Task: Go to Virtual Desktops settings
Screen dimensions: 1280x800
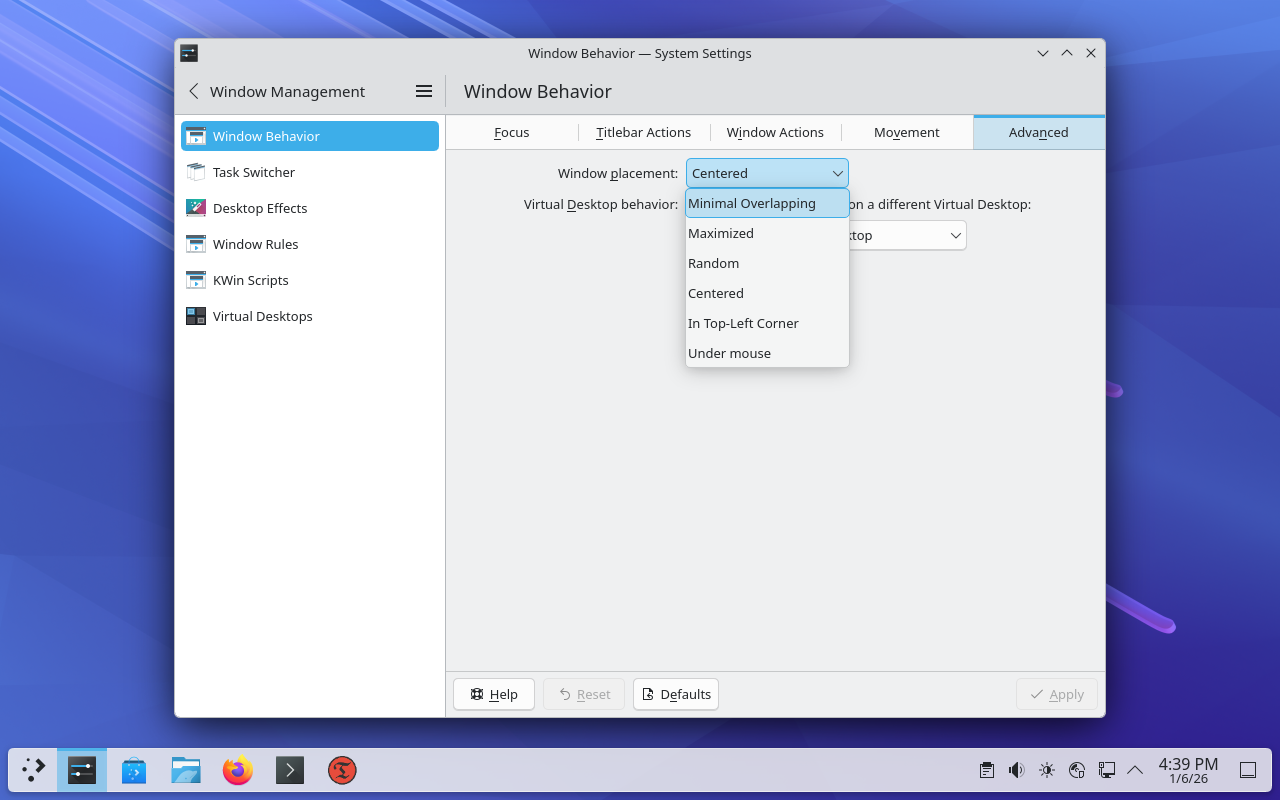Action: tap(262, 316)
